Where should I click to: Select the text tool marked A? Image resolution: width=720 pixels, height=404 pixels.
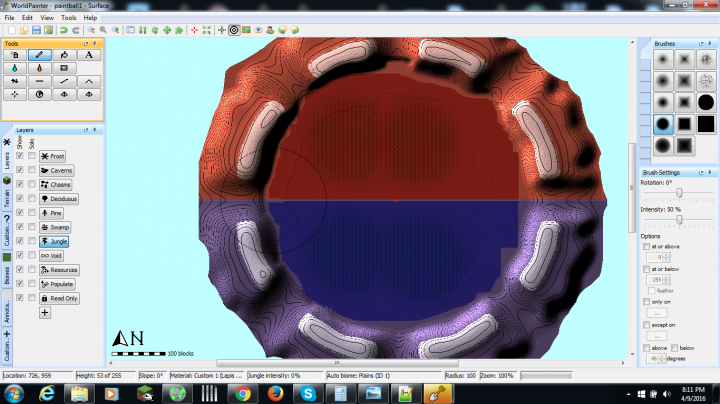point(90,55)
